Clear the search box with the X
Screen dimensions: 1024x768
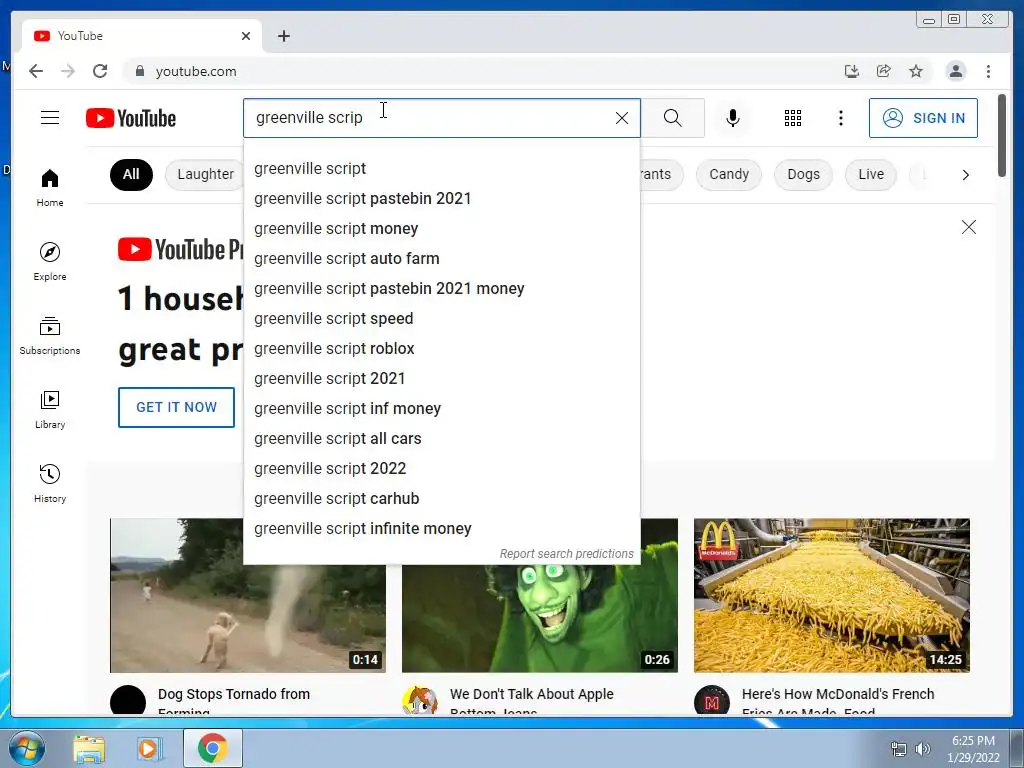click(x=622, y=118)
